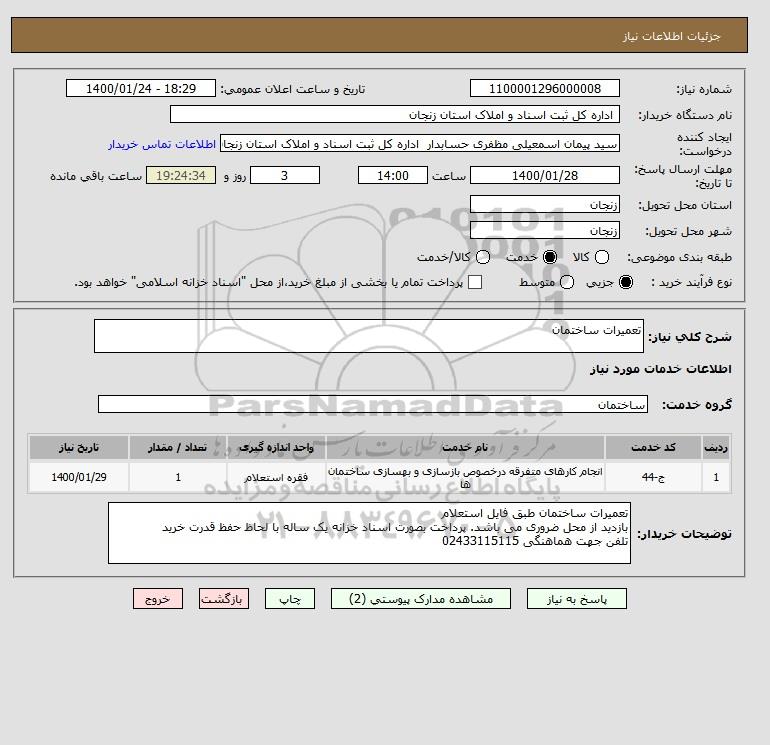Click the need date cell 1400/01/29
The height and width of the screenshot is (745, 770).
click(x=79, y=477)
